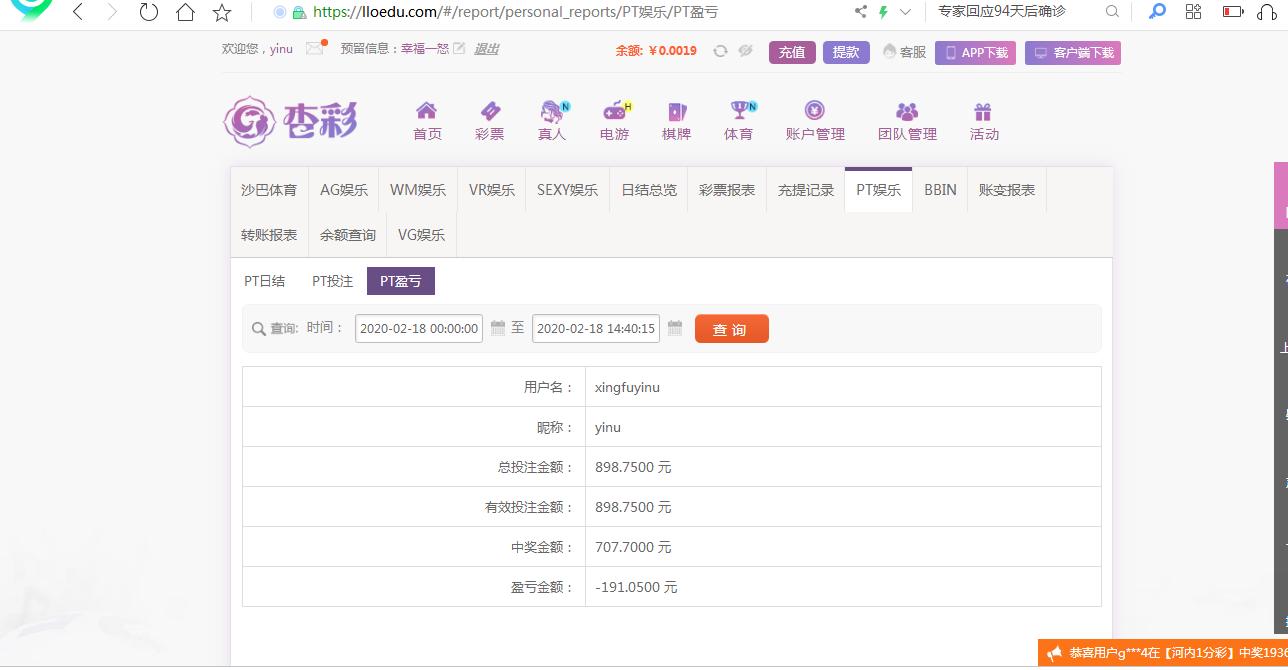Click the magnifier in search box
The width and height of the screenshot is (1288, 670).
click(x=1112, y=12)
